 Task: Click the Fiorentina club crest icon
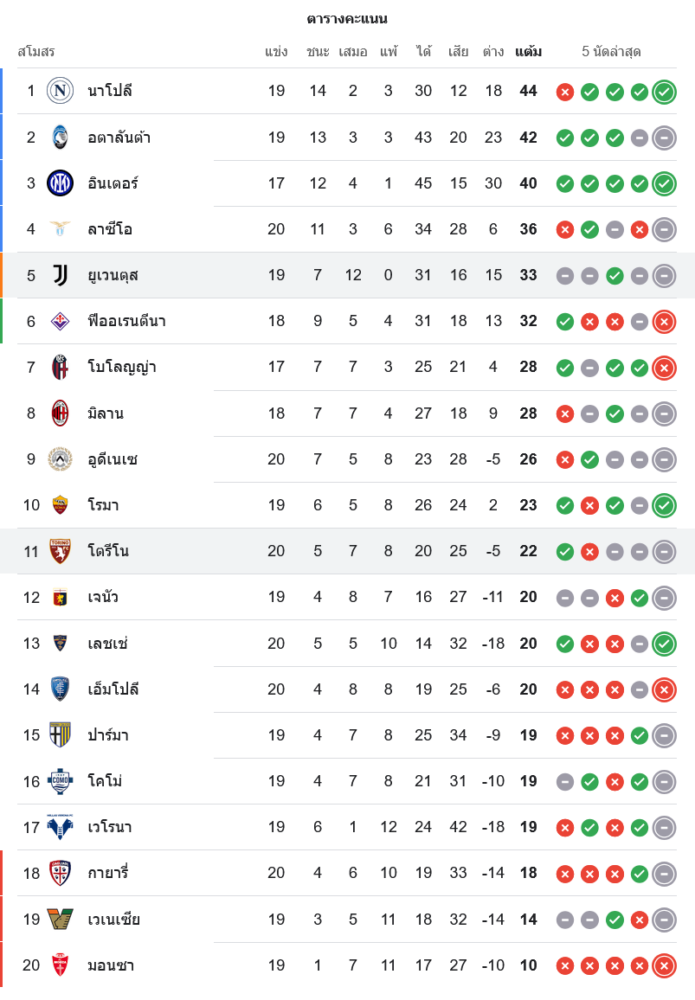tap(61, 321)
